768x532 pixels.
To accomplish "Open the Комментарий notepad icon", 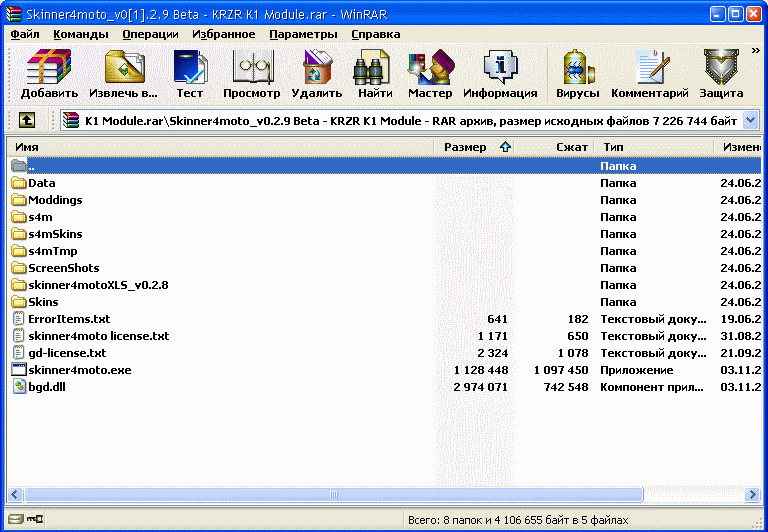I will click(x=651, y=67).
